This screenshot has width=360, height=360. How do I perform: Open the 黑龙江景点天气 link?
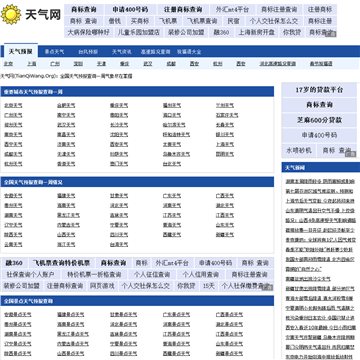point(73,334)
